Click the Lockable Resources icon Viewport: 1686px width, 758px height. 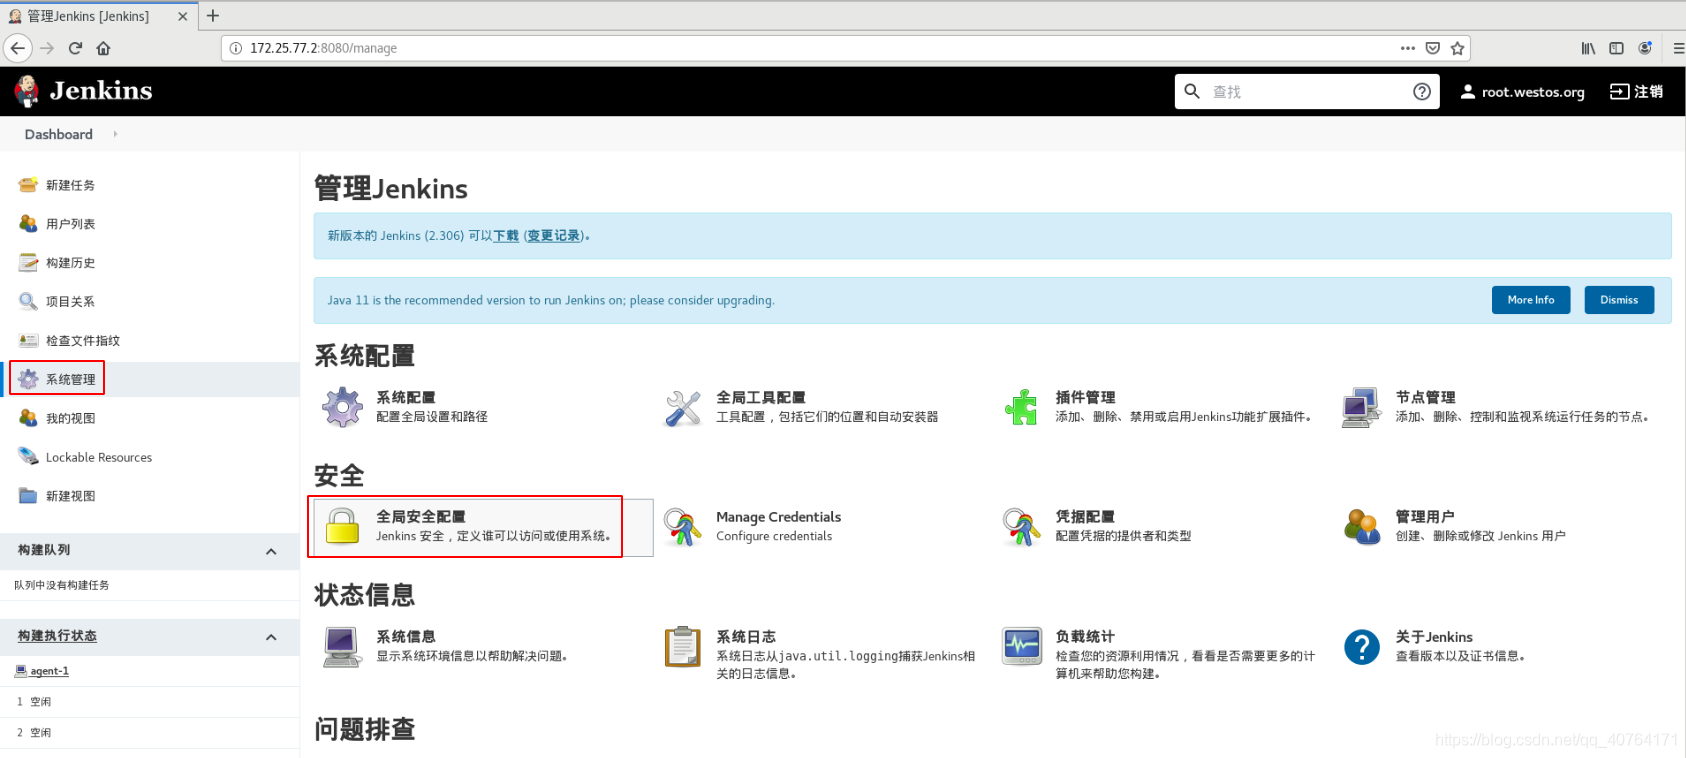28,457
